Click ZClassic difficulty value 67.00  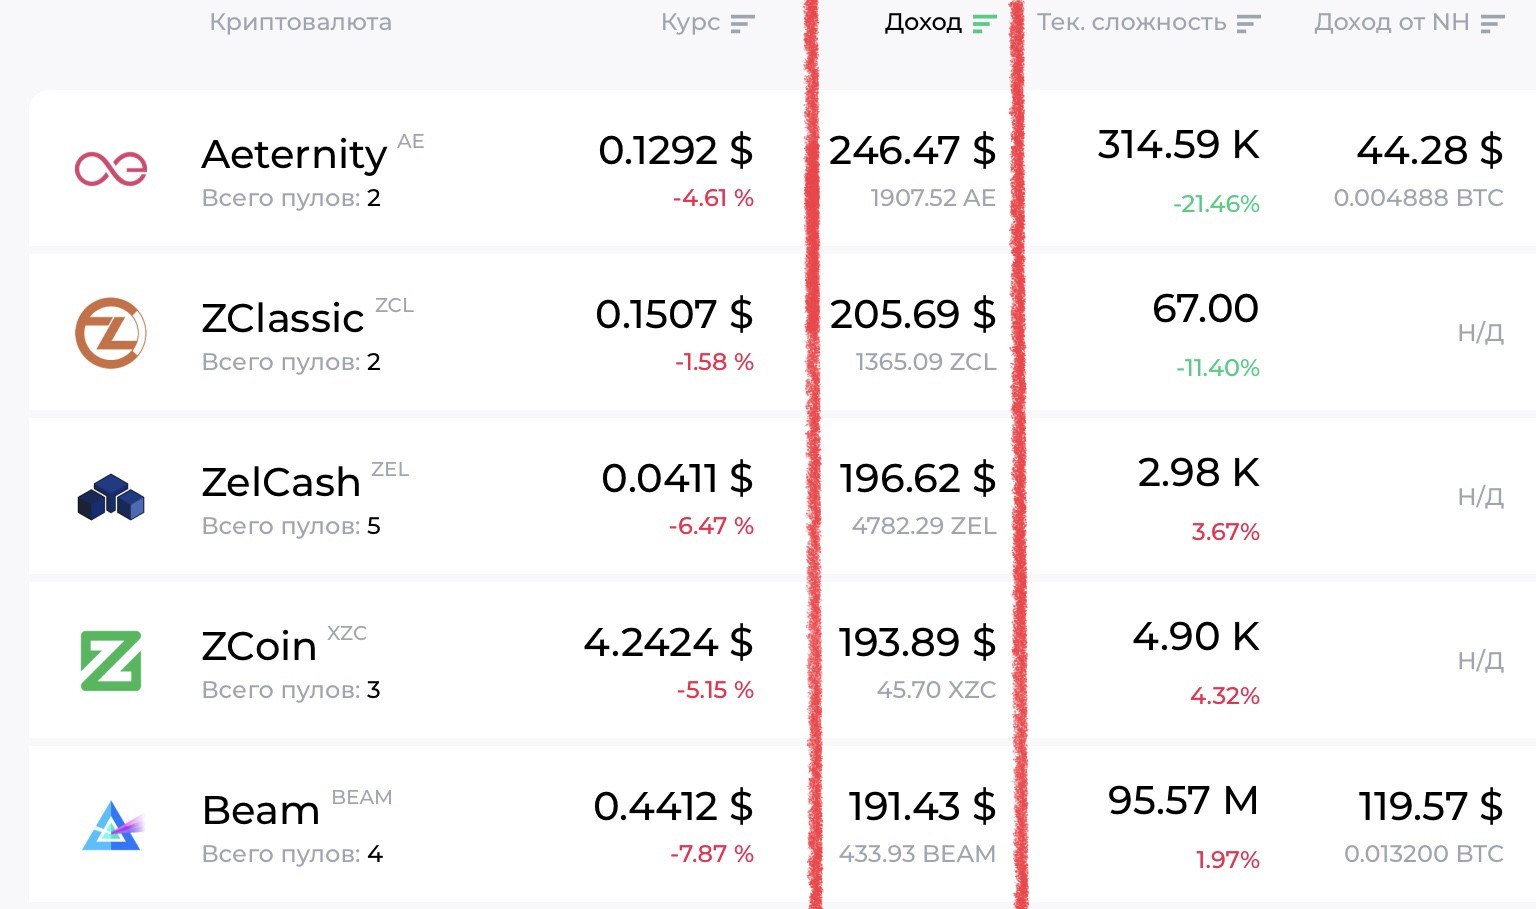tap(1205, 308)
